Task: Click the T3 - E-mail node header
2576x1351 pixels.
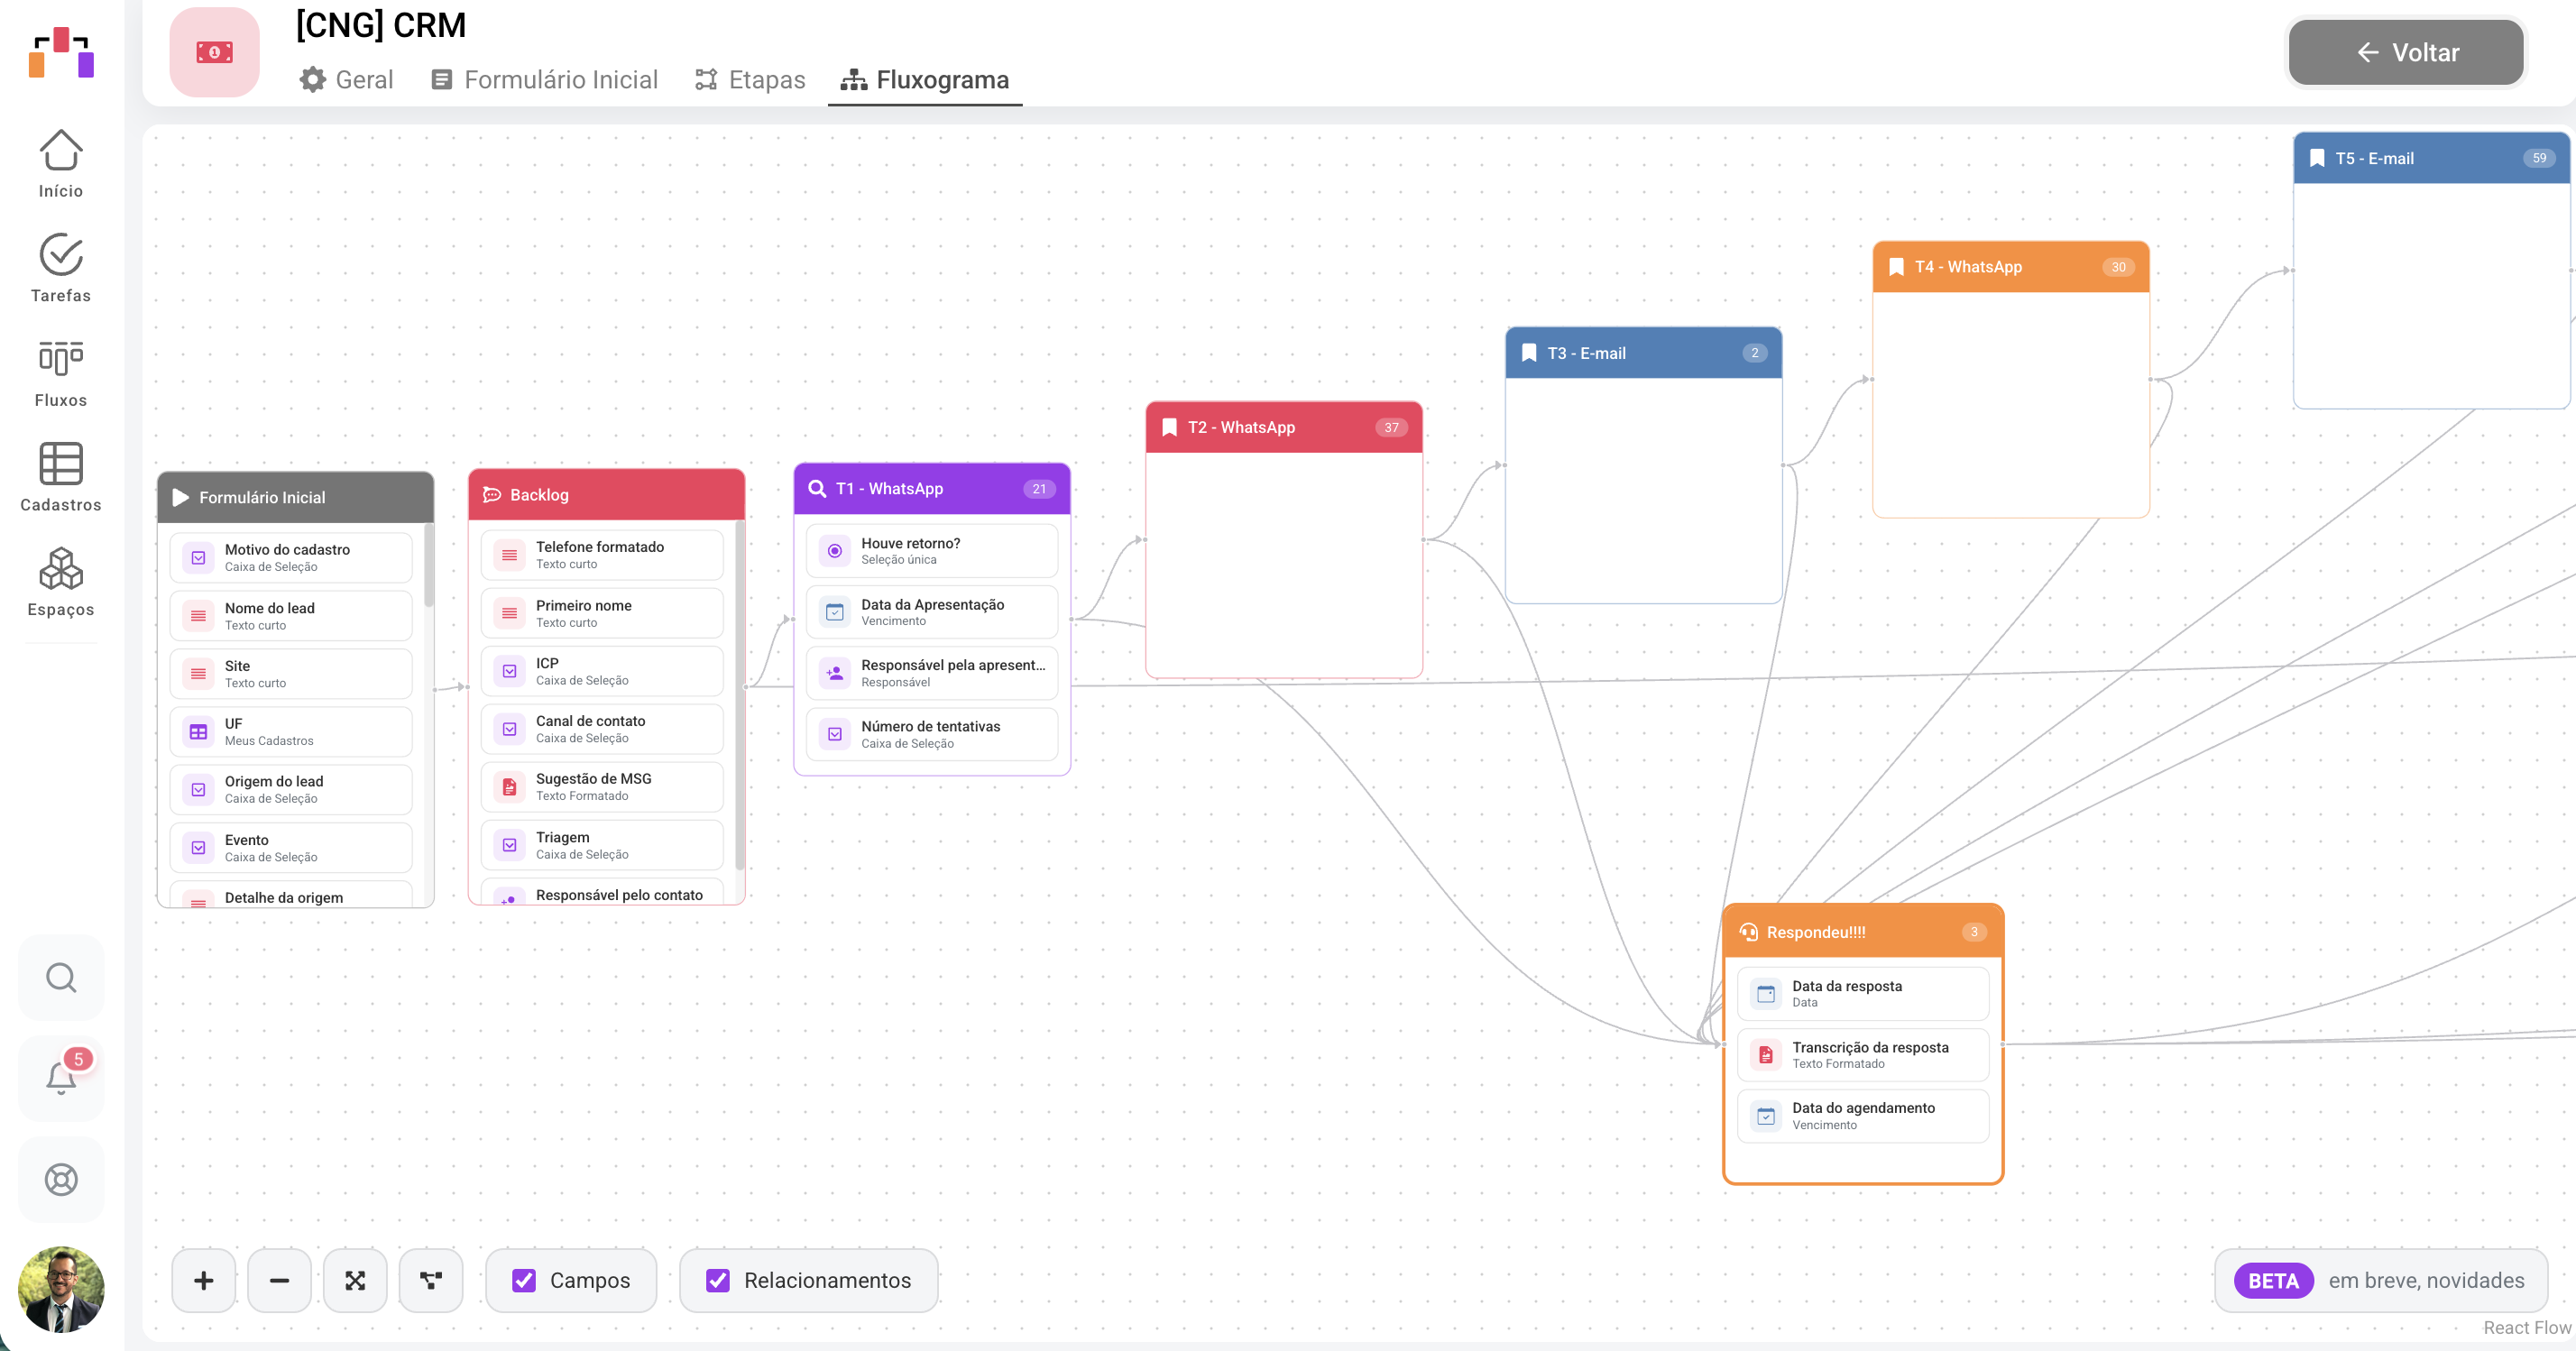Action: tap(1644, 353)
